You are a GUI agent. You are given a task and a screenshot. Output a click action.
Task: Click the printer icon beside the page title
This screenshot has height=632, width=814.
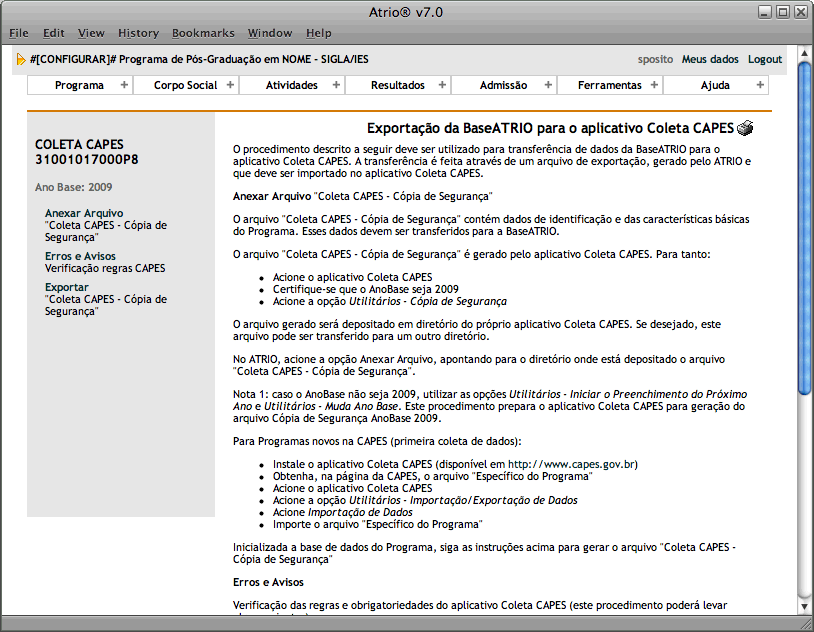pyautogui.click(x=745, y=128)
